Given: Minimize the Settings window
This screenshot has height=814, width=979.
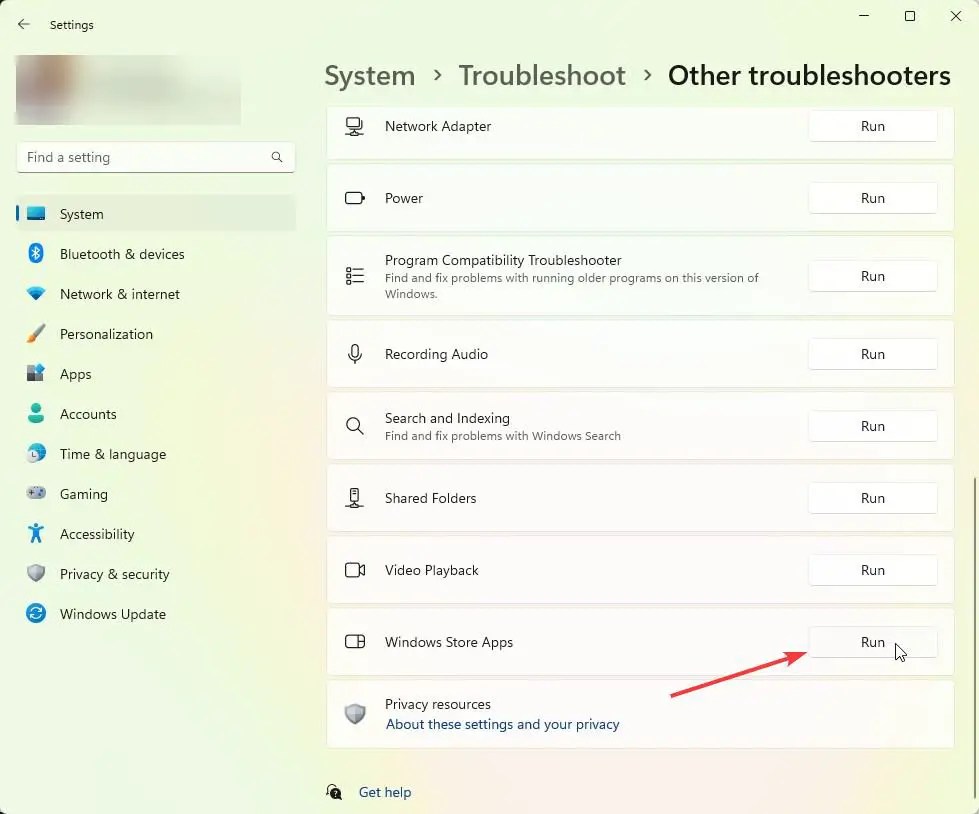Looking at the screenshot, I should pos(864,16).
